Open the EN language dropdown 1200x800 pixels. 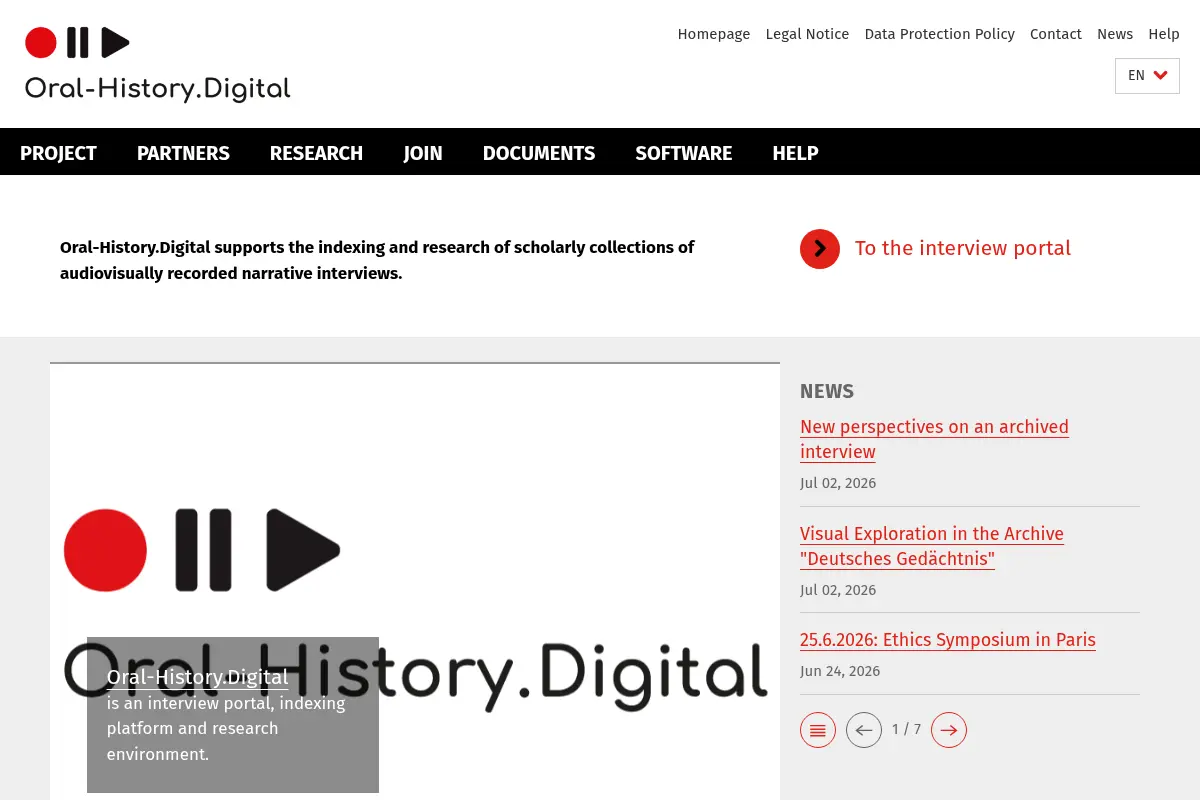coord(1147,76)
